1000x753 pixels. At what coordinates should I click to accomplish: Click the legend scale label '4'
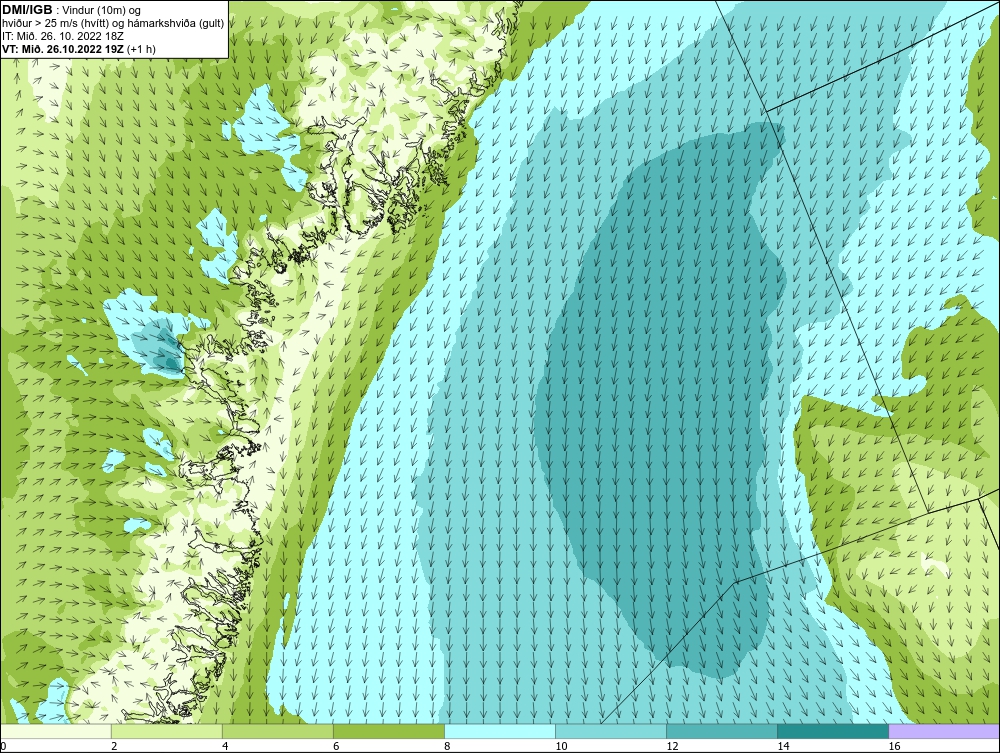225,746
